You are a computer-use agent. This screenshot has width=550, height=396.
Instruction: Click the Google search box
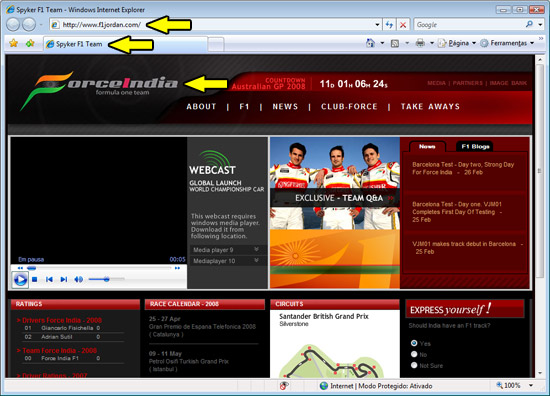pos(469,25)
